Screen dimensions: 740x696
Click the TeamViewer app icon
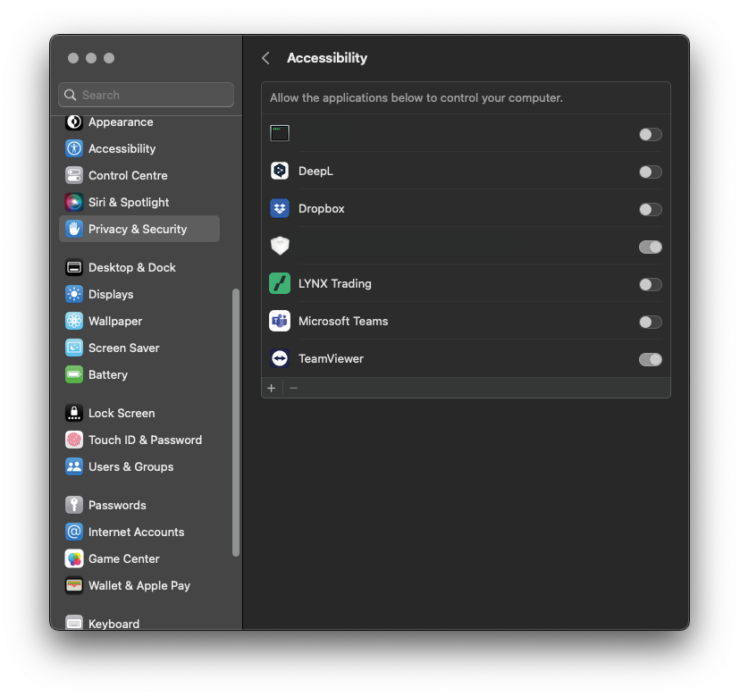tap(280, 359)
